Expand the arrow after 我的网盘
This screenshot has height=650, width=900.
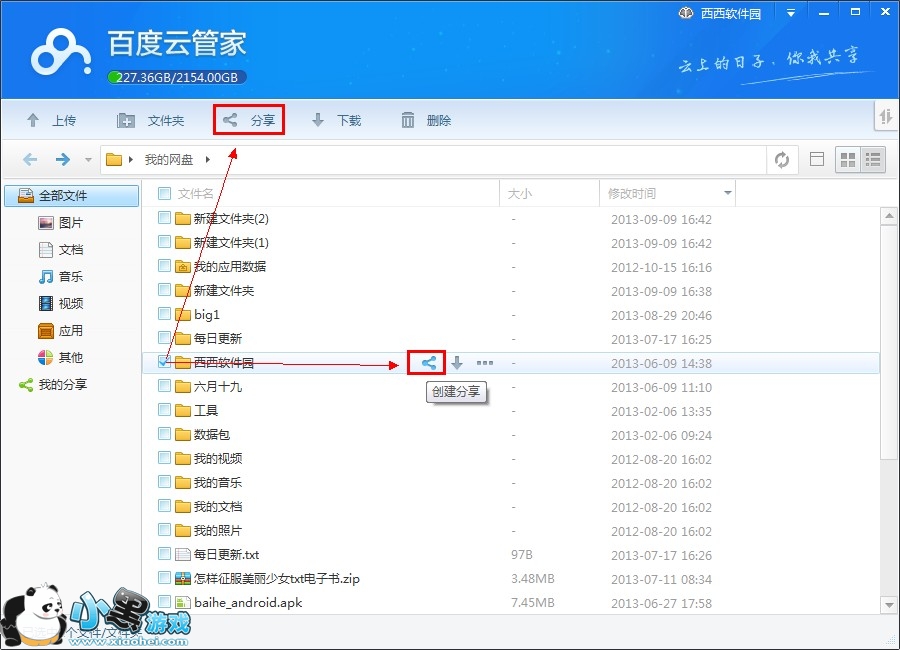(208, 160)
